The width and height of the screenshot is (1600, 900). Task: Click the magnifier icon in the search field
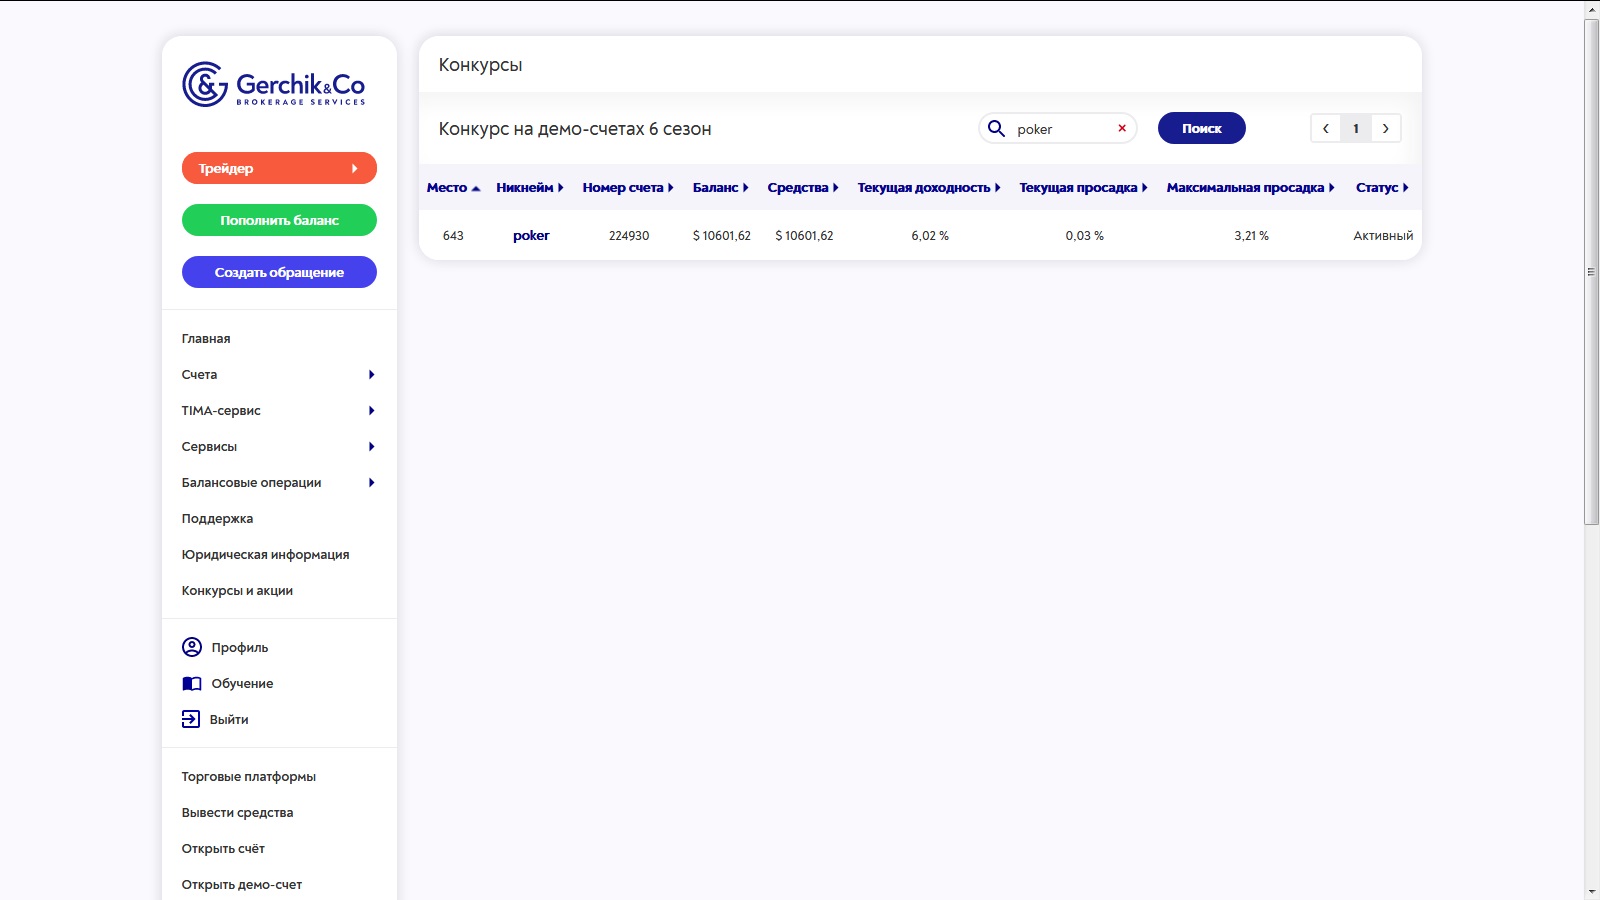click(996, 128)
